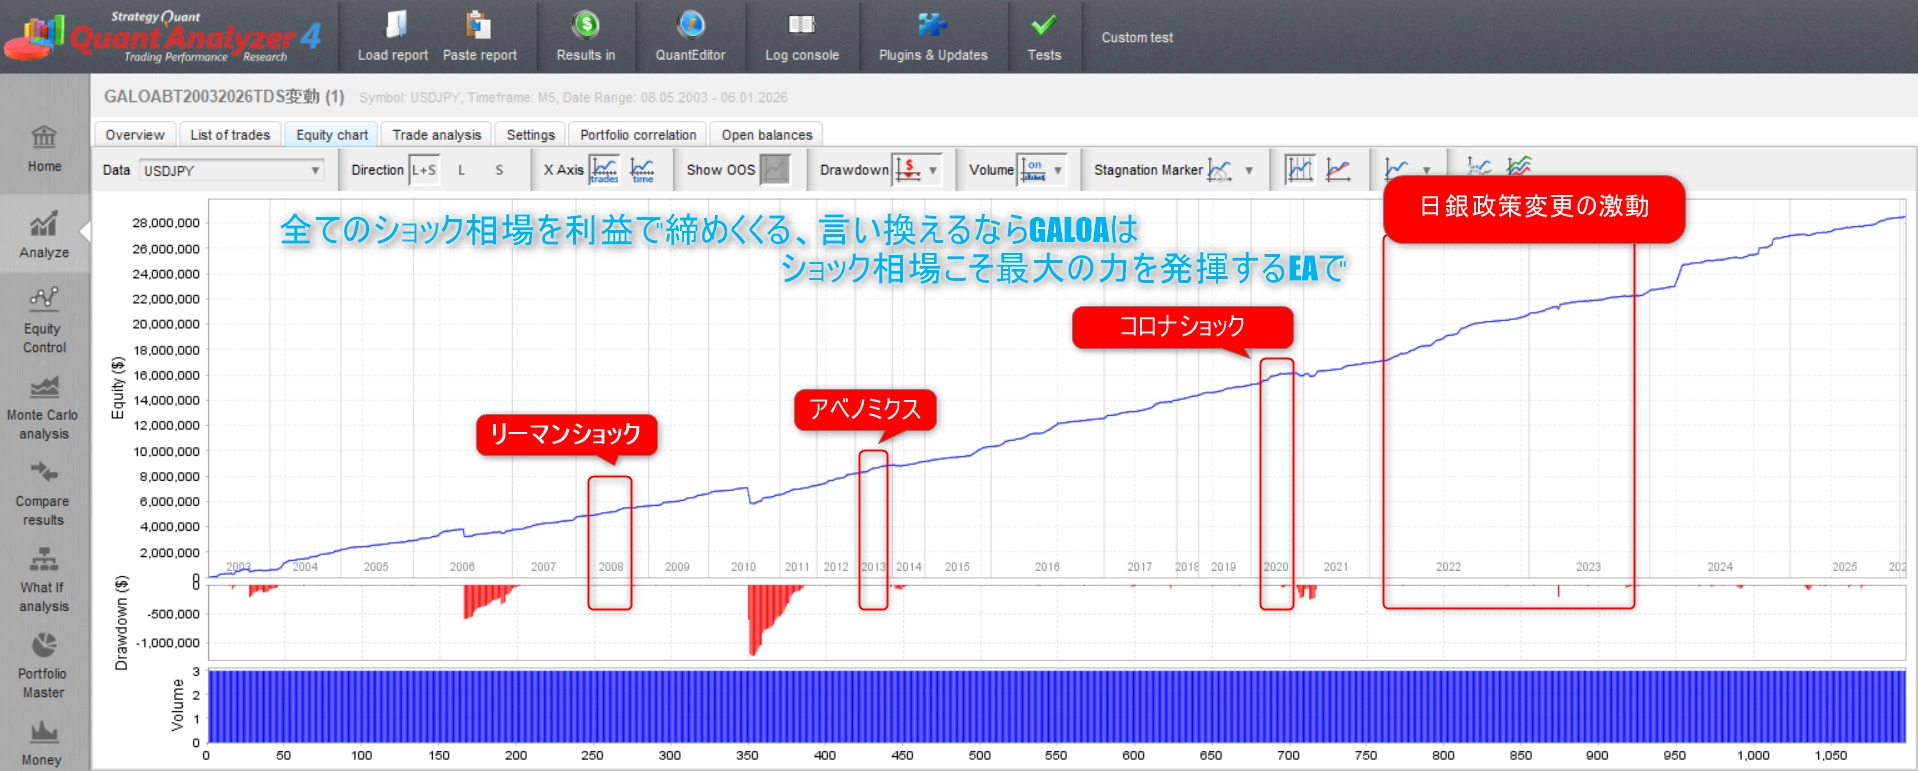Click the Tests checkmark icon
The height and width of the screenshot is (771, 1918).
coord(1044,24)
